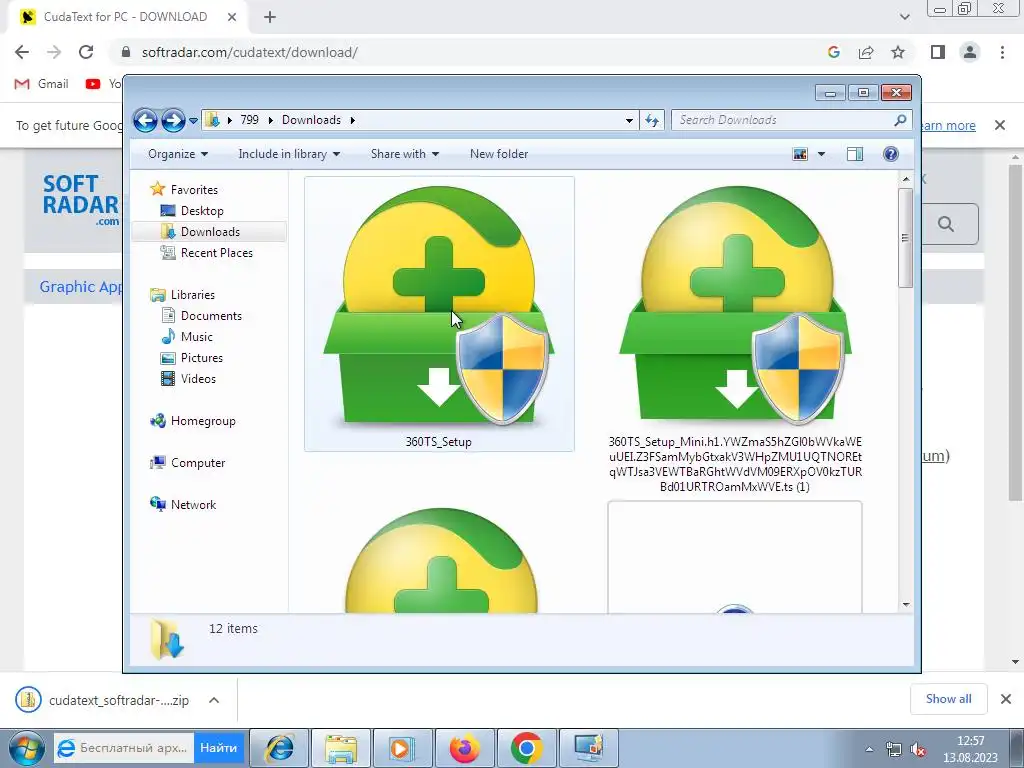
Task: Click Softradar logo on webpage
Action: pyautogui.click(x=81, y=200)
